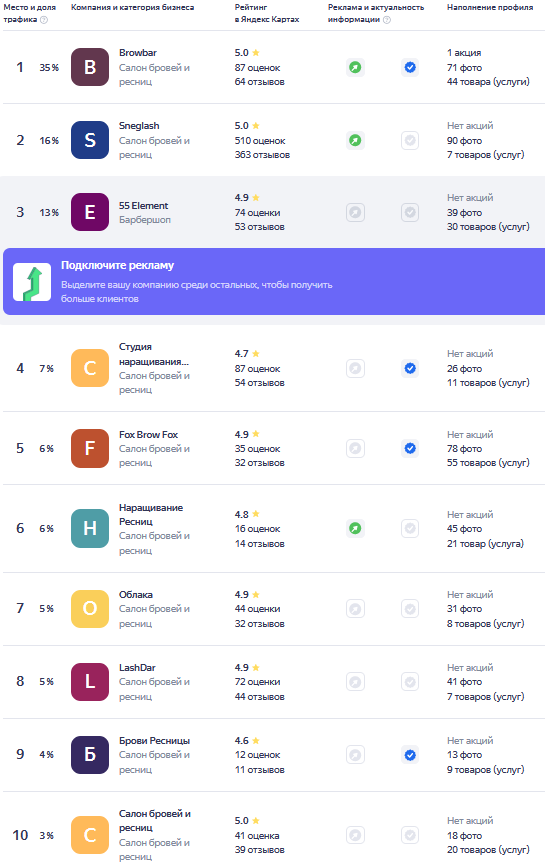Click the Browbar company avatar
Screen dimensions: 545x865
pyautogui.click(x=90, y=67)
